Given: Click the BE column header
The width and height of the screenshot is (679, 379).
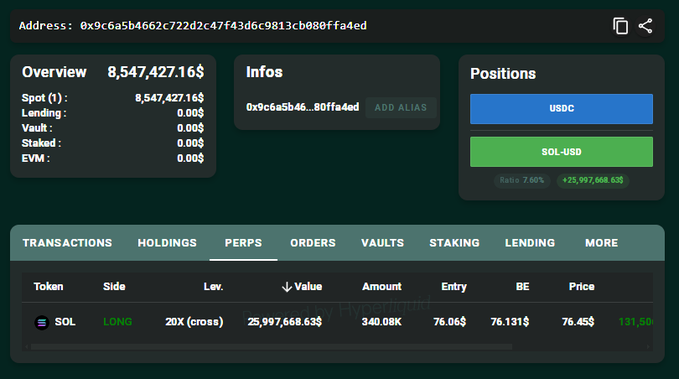Looking at the screenshot, I should [522, 287].
